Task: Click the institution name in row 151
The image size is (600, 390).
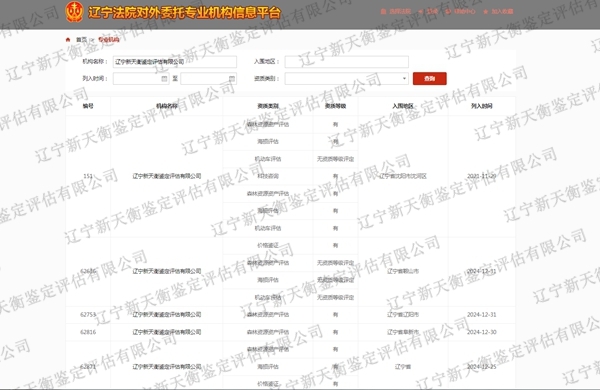Action: coord(167,176)
